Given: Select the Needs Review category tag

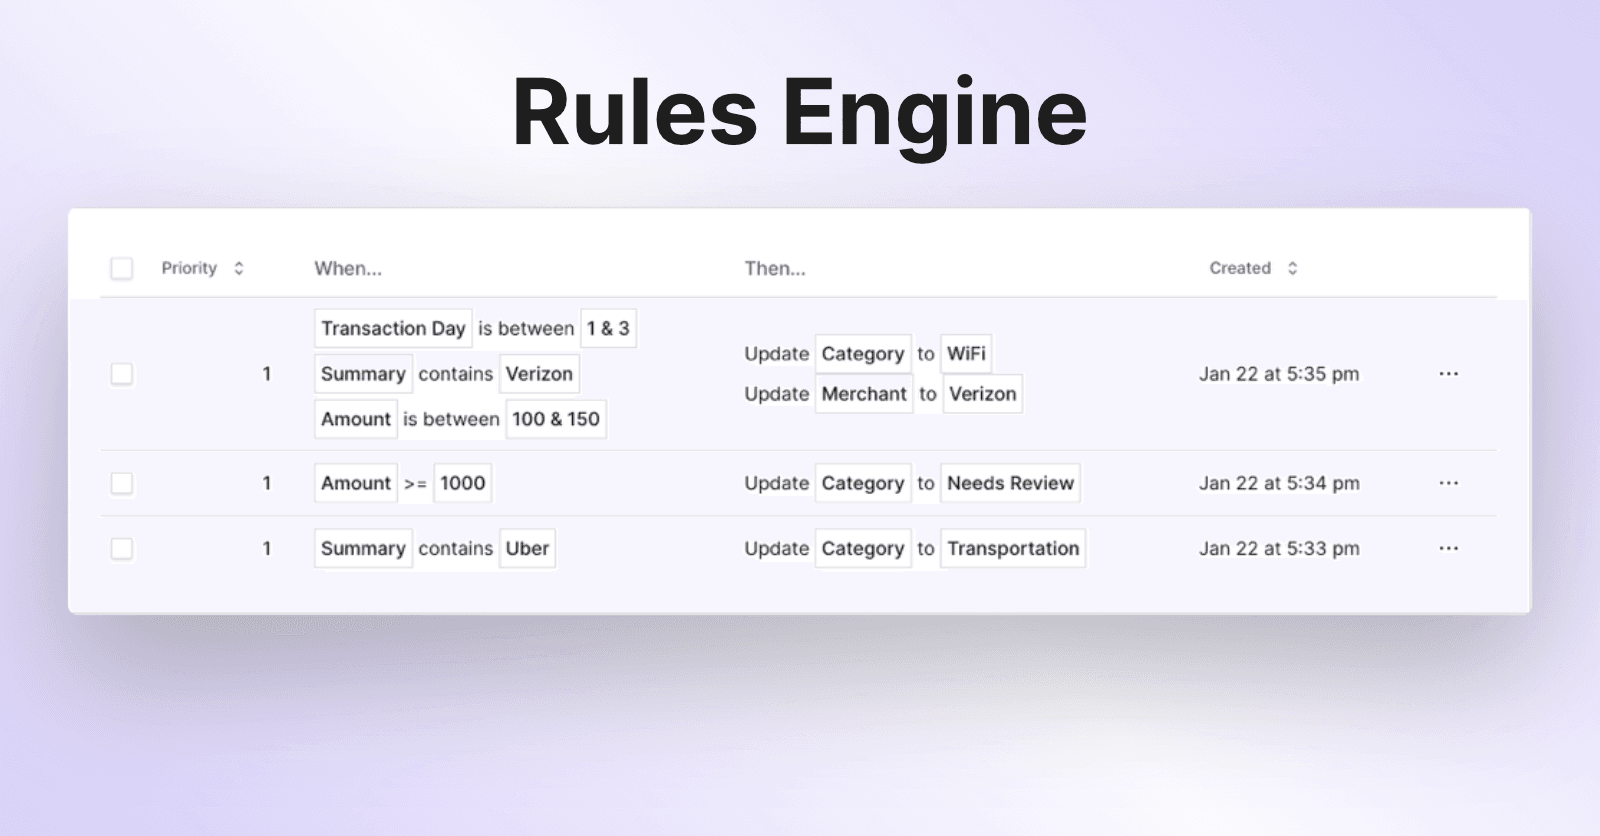Looking at the screenshot, I should click(x=1010, y=483).
